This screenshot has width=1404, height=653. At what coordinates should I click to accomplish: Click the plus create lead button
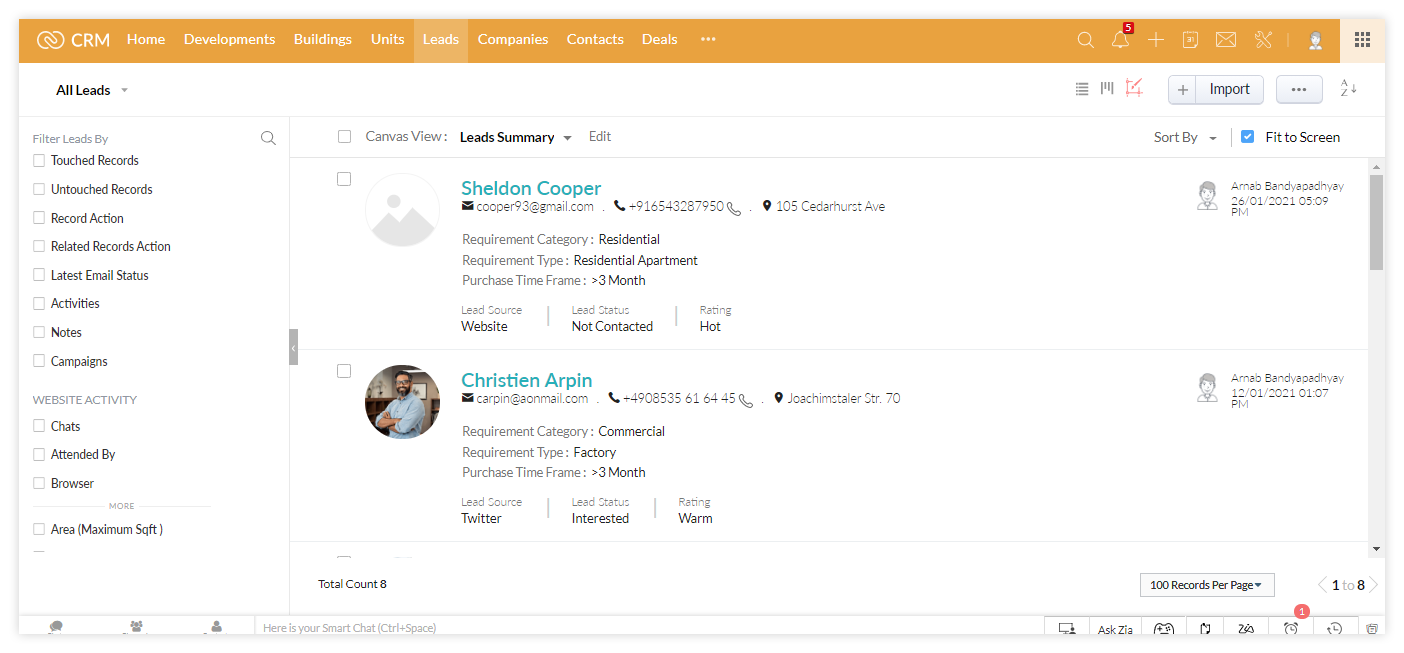pos(1182,89)
